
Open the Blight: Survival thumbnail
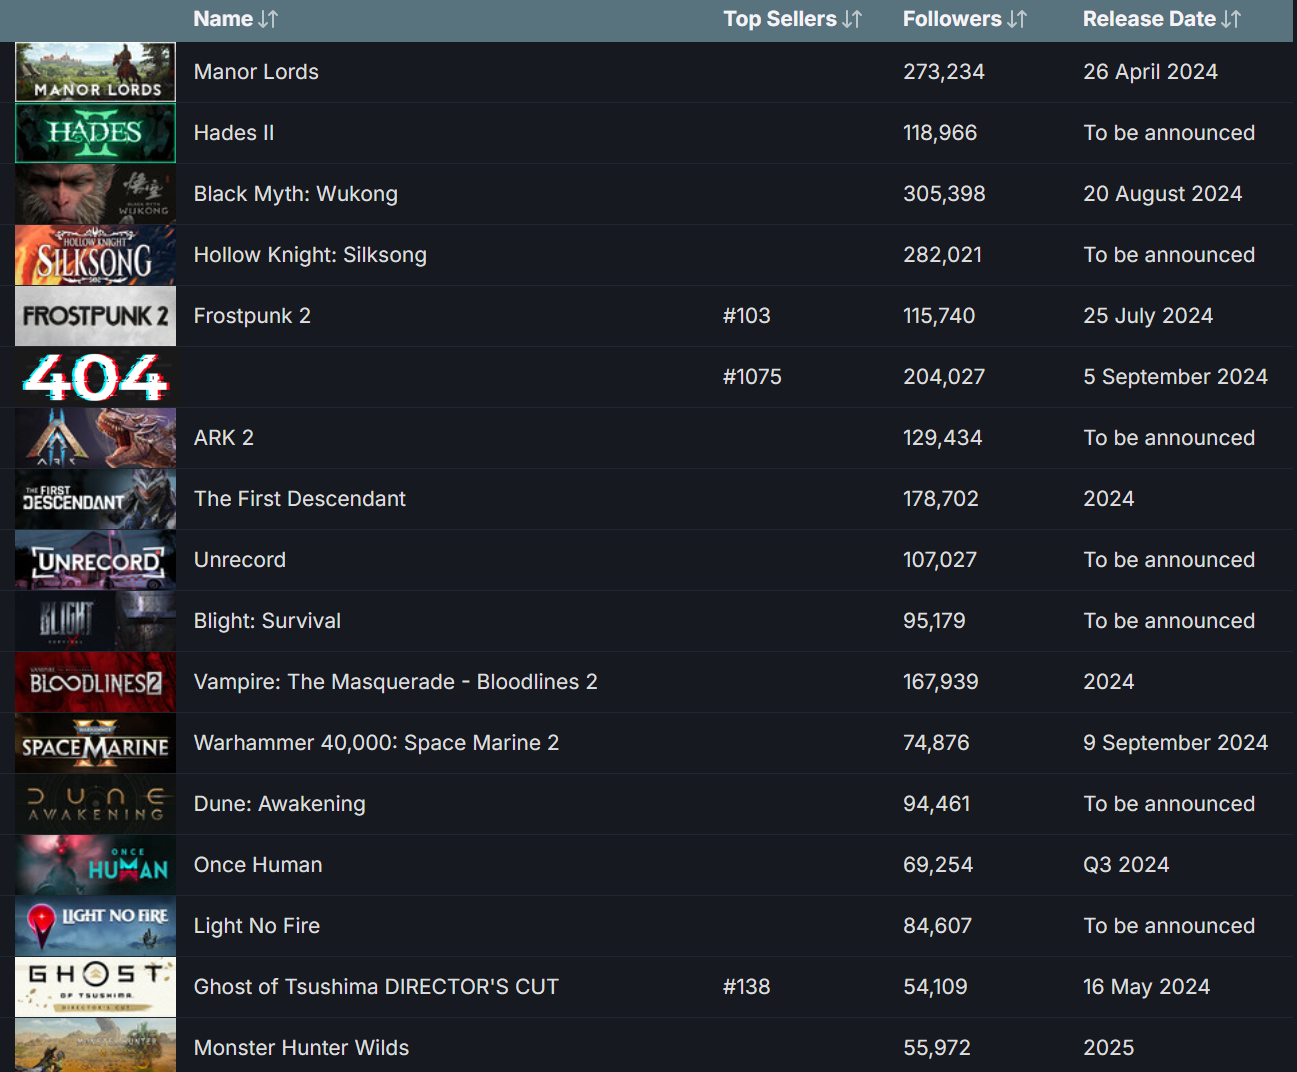(95, 621)
